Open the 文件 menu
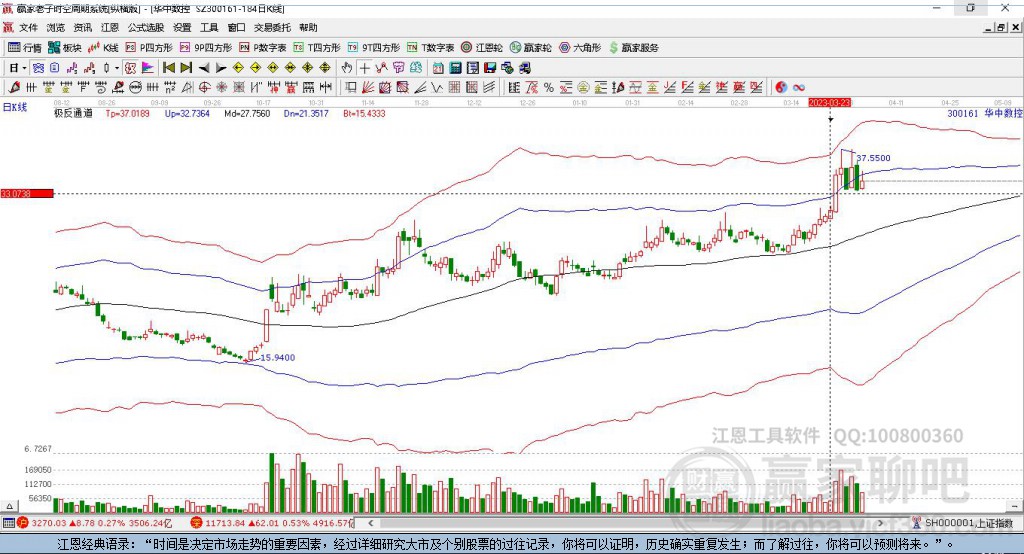Image resolution: width=1024 pixels, height=554 pixels. pos(28,27)
